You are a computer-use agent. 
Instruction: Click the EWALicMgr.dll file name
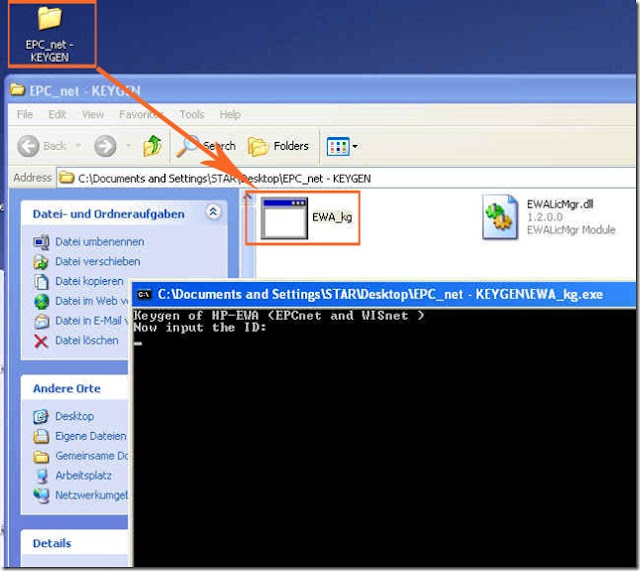[560, 204]
